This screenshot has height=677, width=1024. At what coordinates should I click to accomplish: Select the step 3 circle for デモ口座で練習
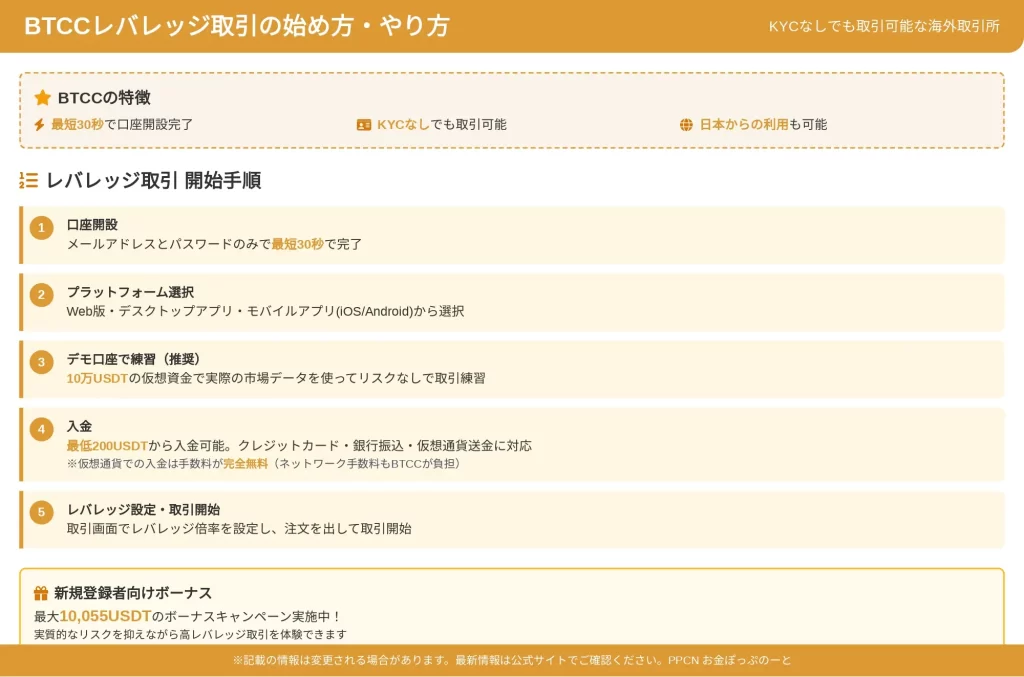(42, 362)
